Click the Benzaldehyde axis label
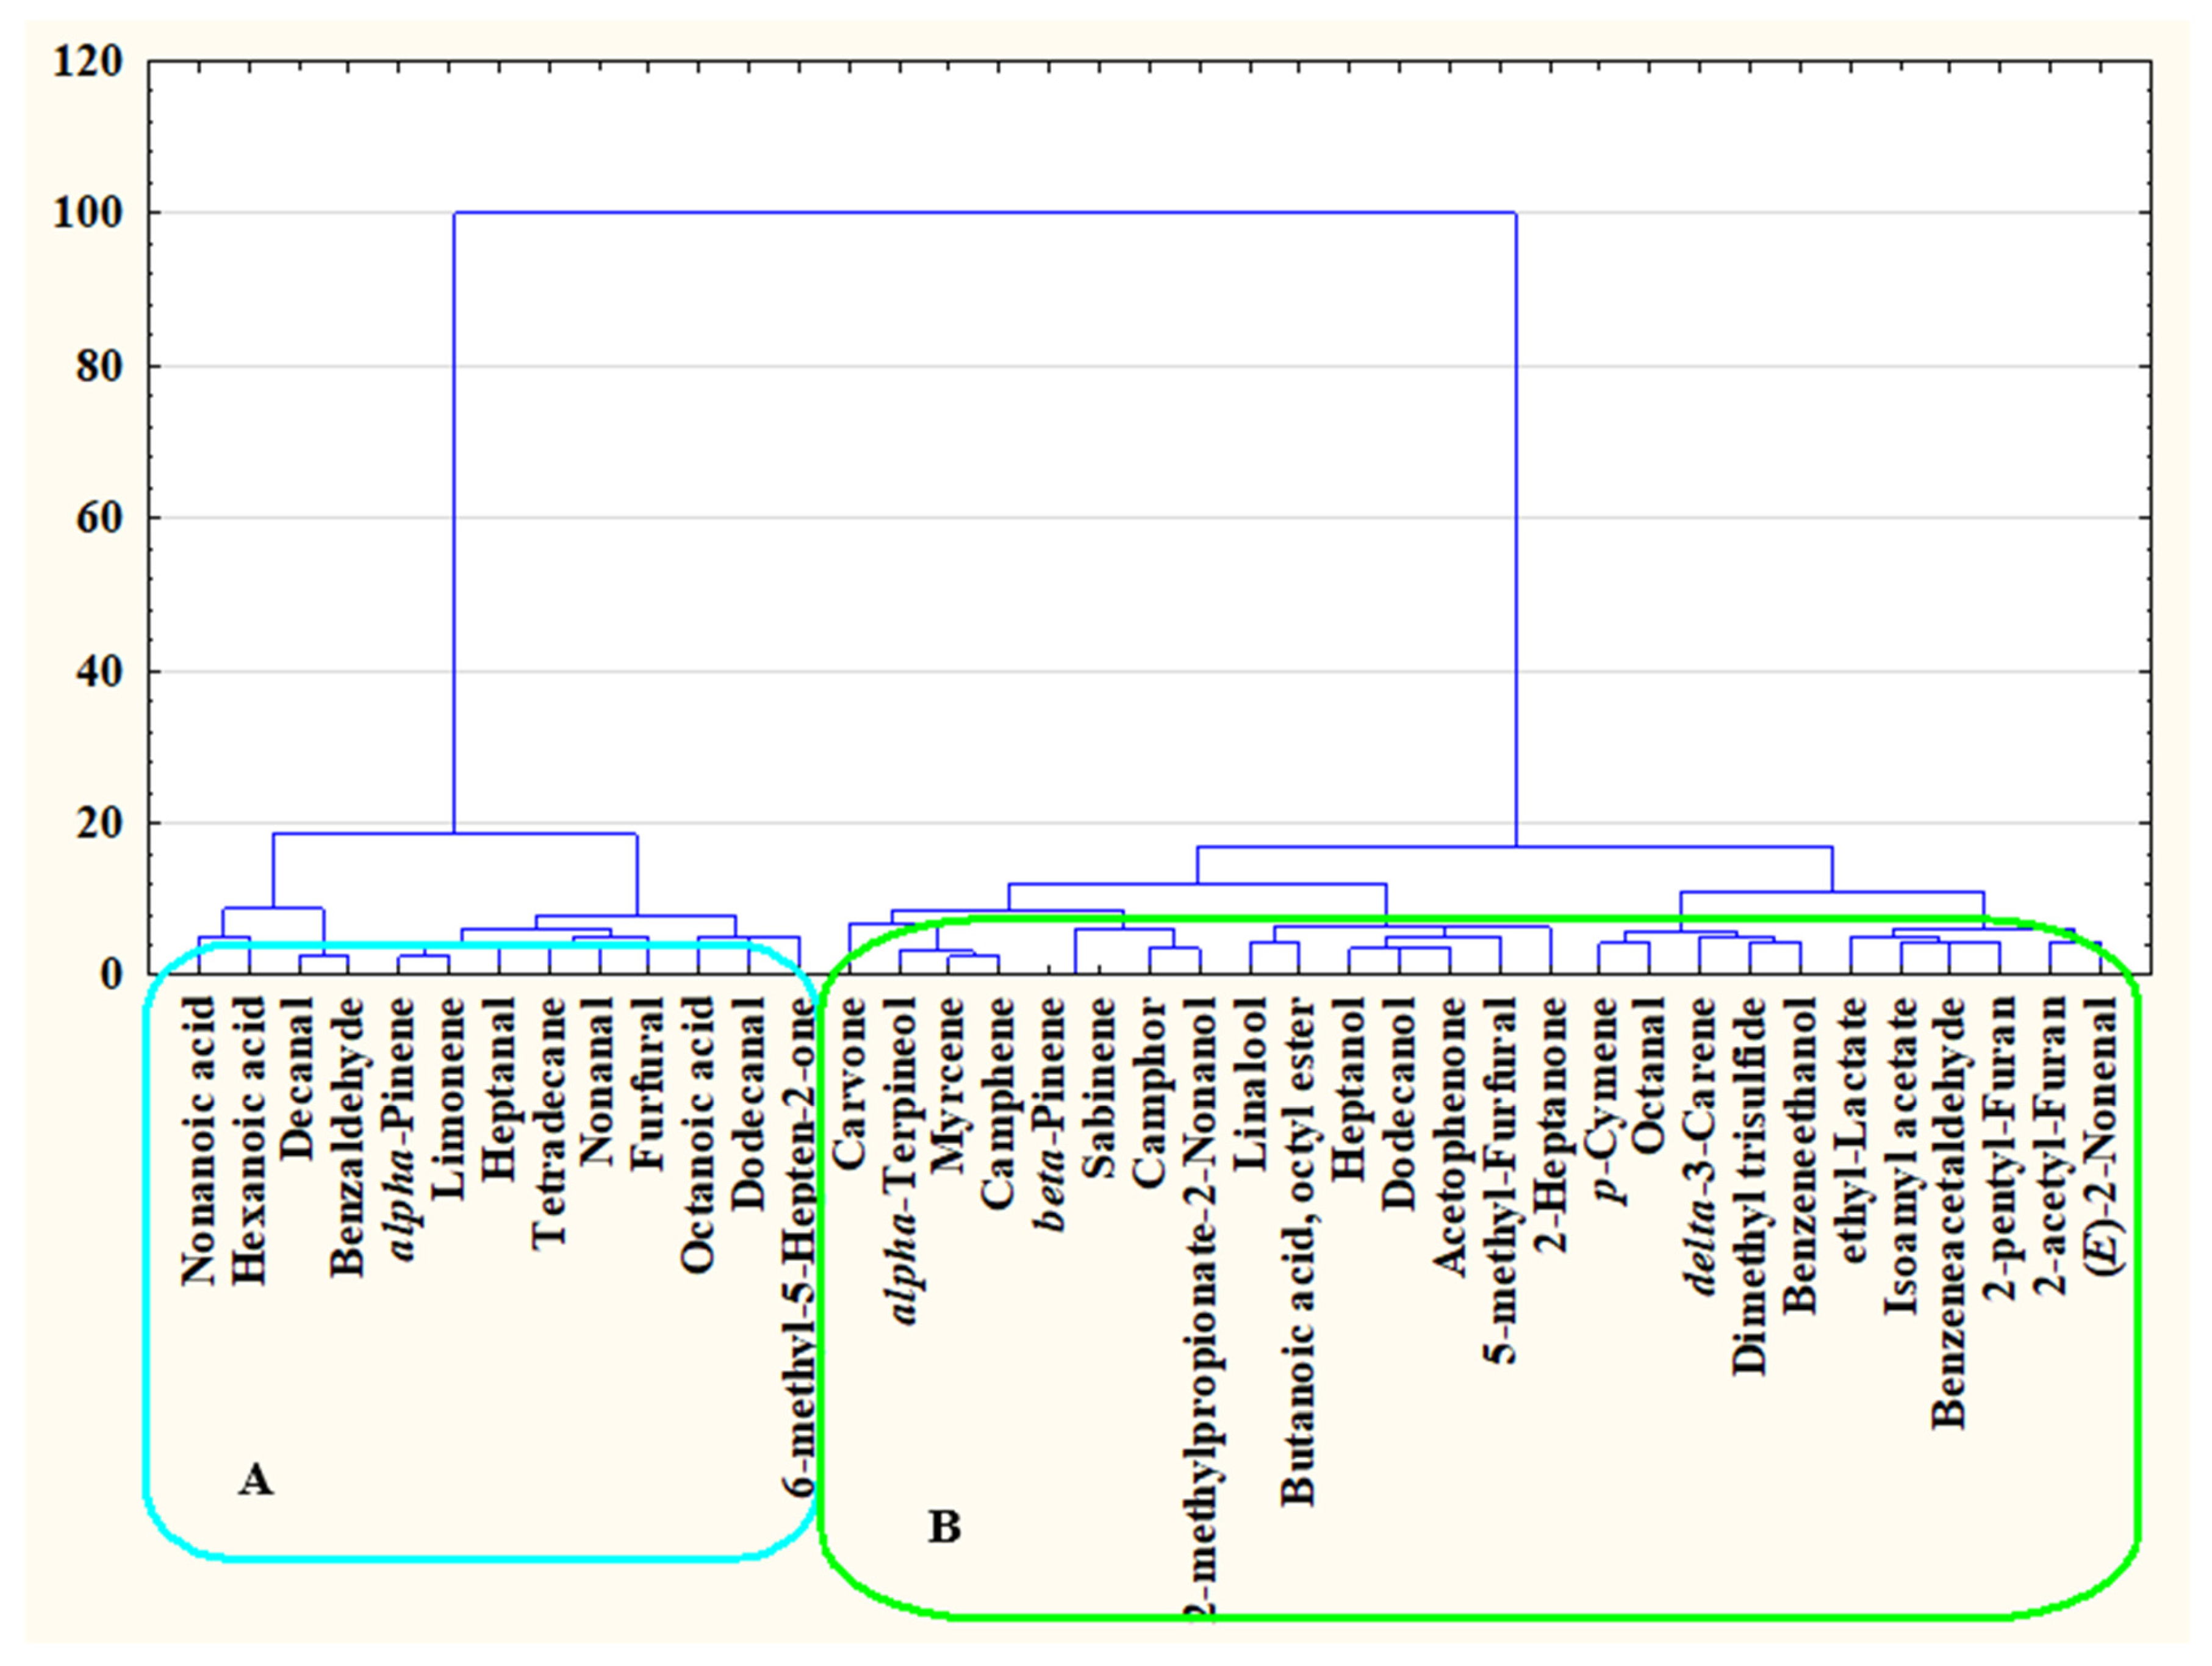Screen dimensions: 2212x1666 coord(348,1137)
